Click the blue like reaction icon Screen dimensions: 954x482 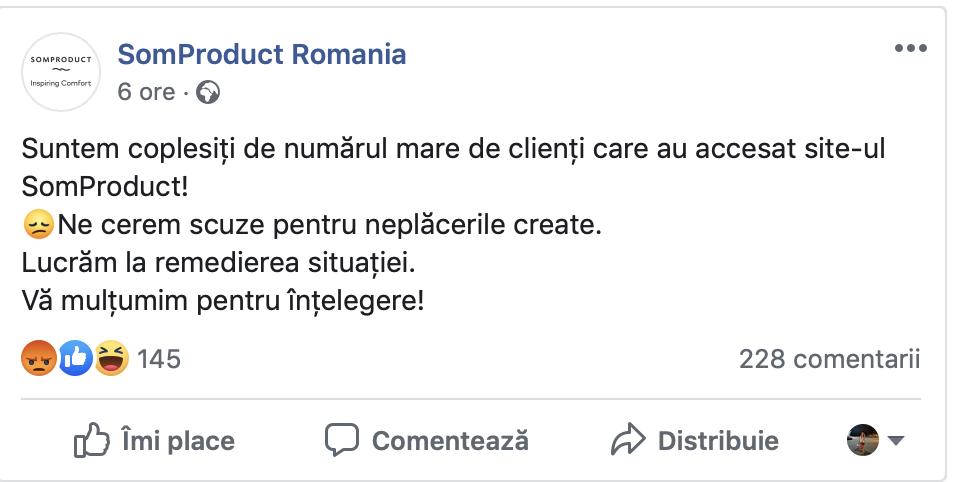tap(75, 358)
